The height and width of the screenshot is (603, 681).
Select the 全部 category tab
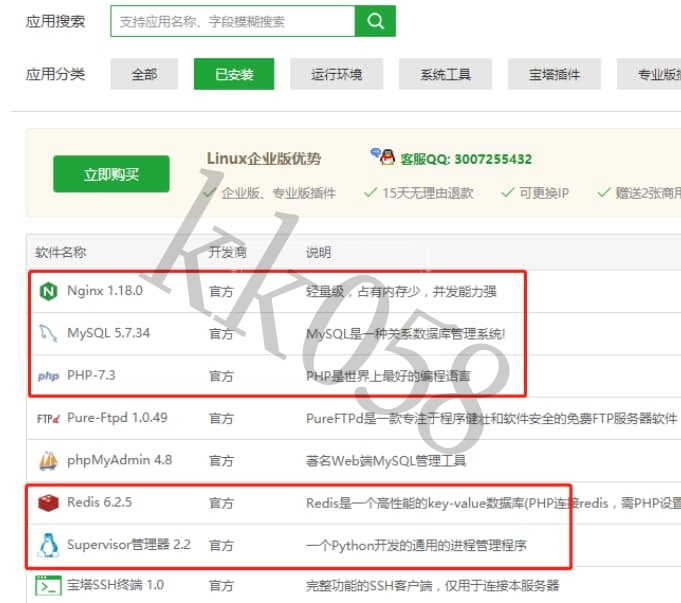click(x=144, y=74)
